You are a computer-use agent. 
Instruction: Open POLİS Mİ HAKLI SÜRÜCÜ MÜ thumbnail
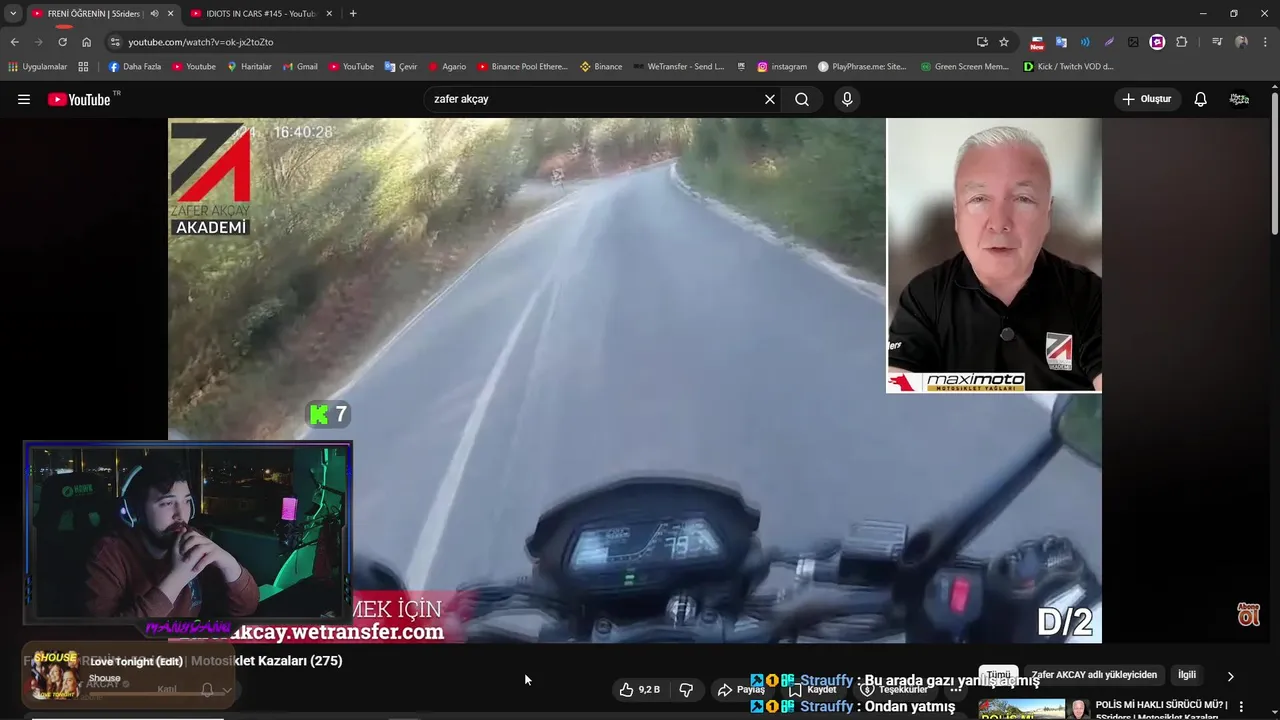tap(1020, 708)
